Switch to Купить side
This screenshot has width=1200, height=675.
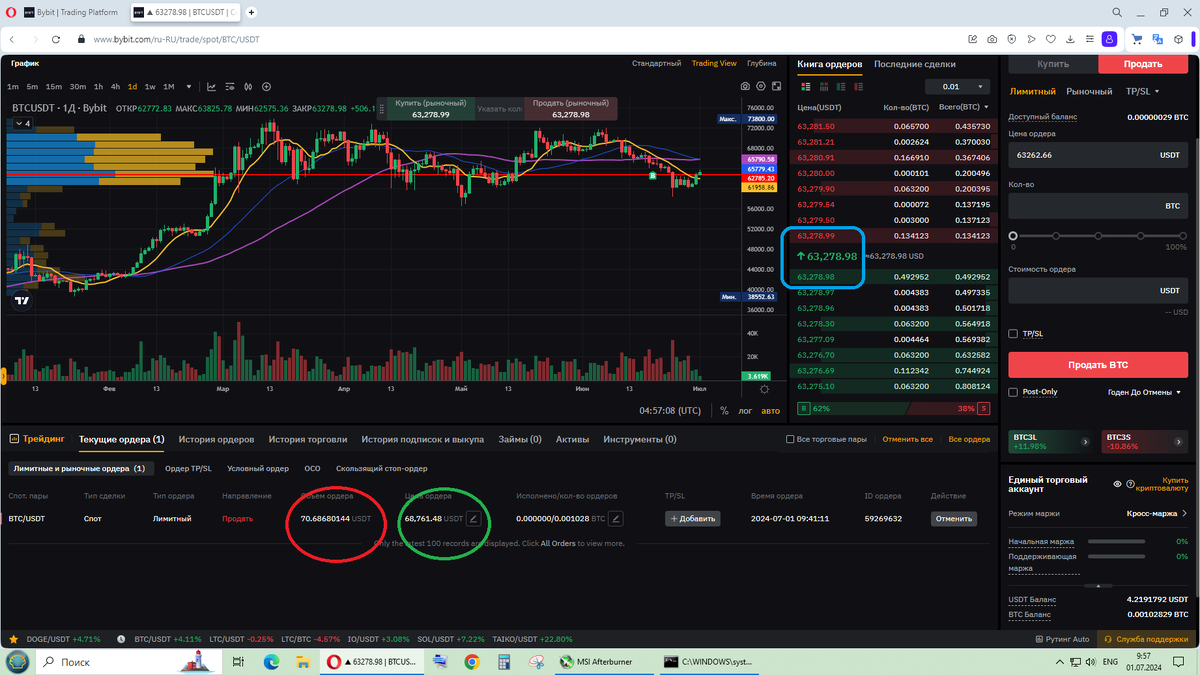pyautogui.click(x=1052, y=63)
